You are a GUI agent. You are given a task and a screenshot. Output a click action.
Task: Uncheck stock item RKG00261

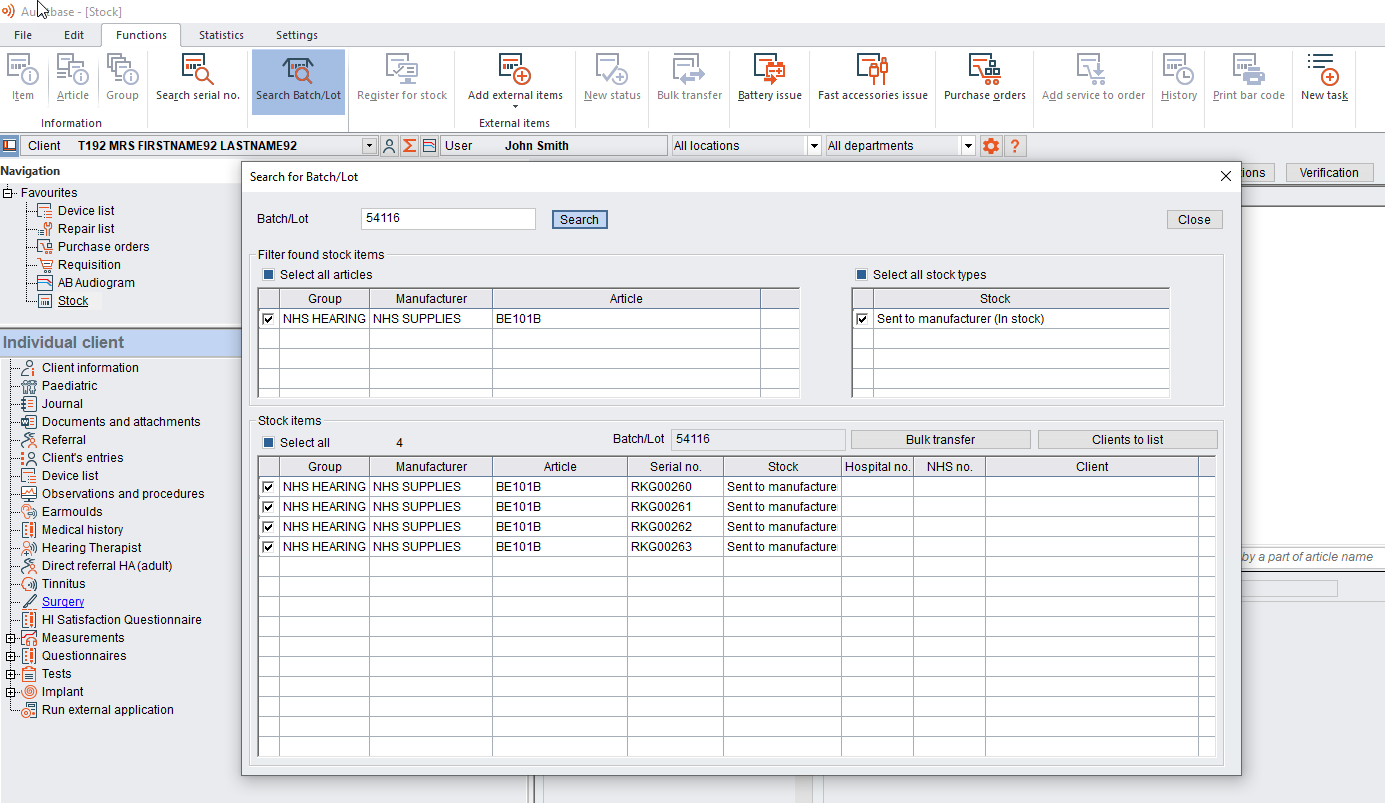[267, 507]
